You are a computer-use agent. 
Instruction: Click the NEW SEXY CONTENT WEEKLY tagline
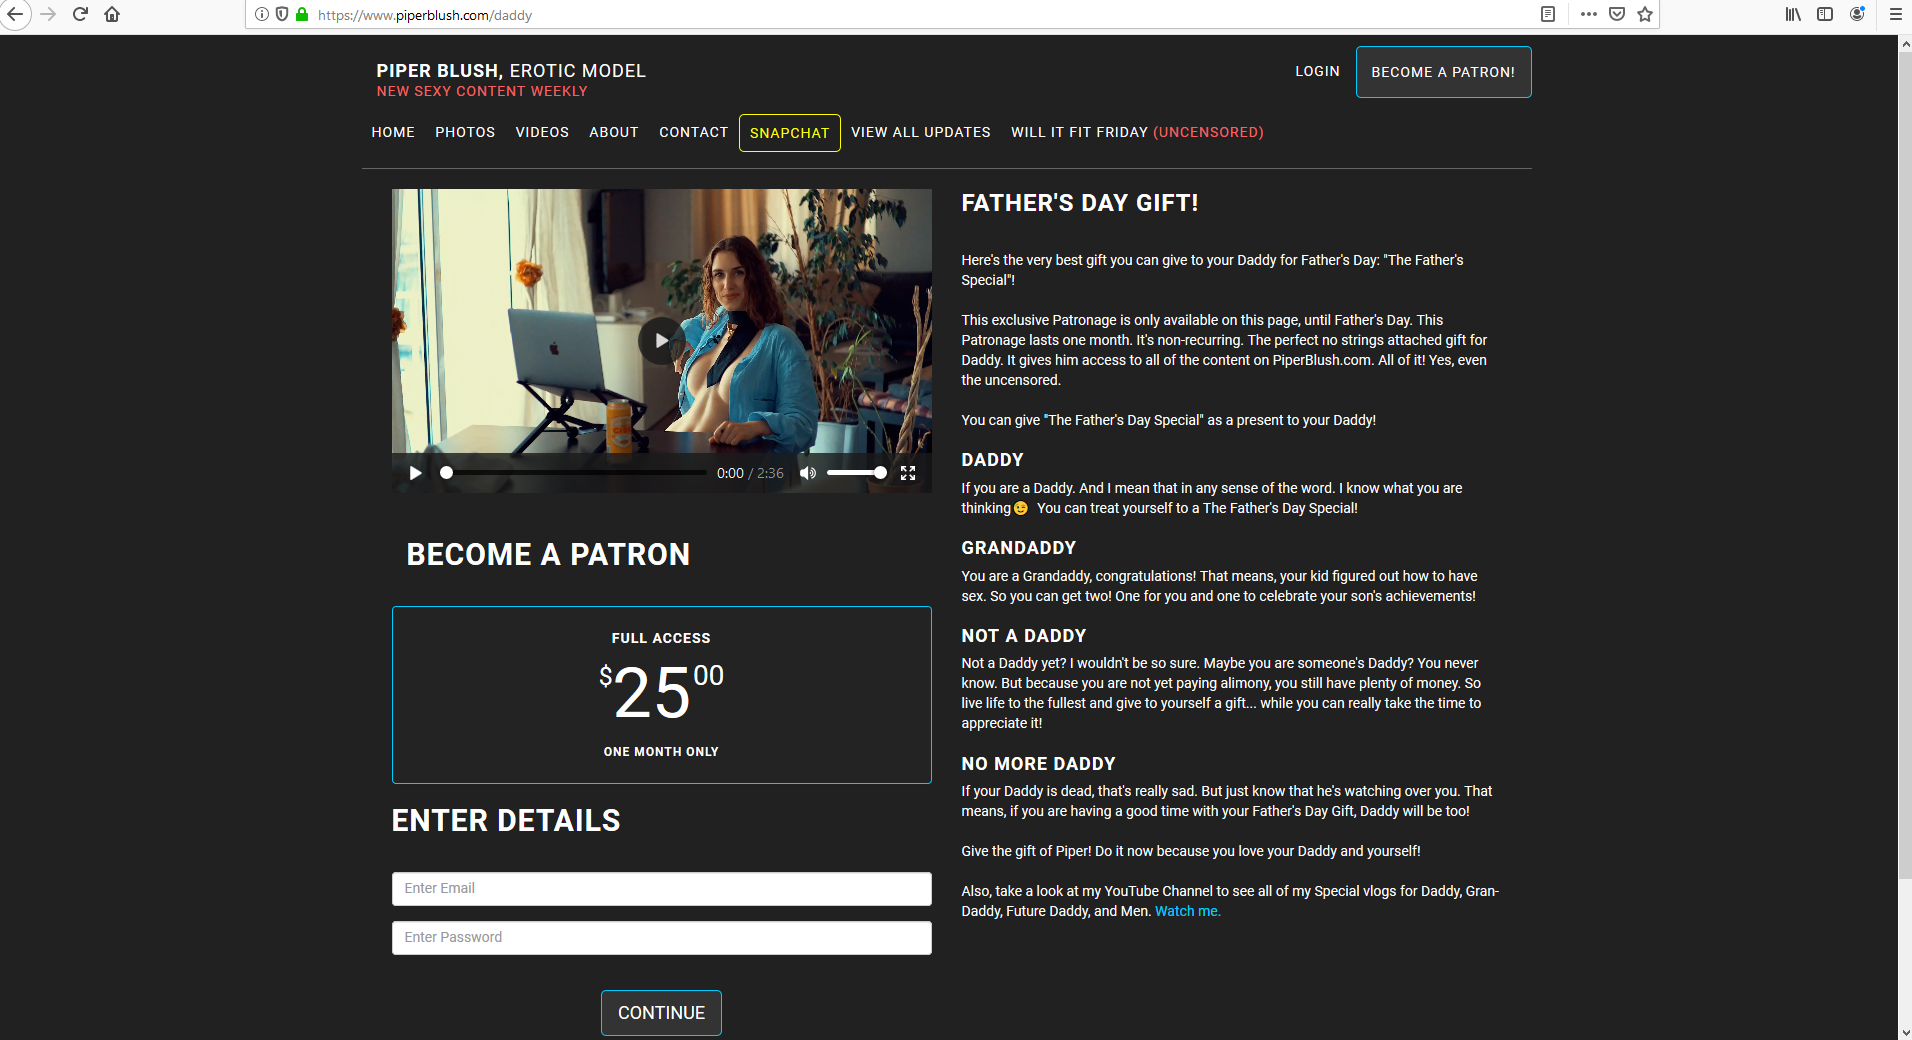[482, 91]
